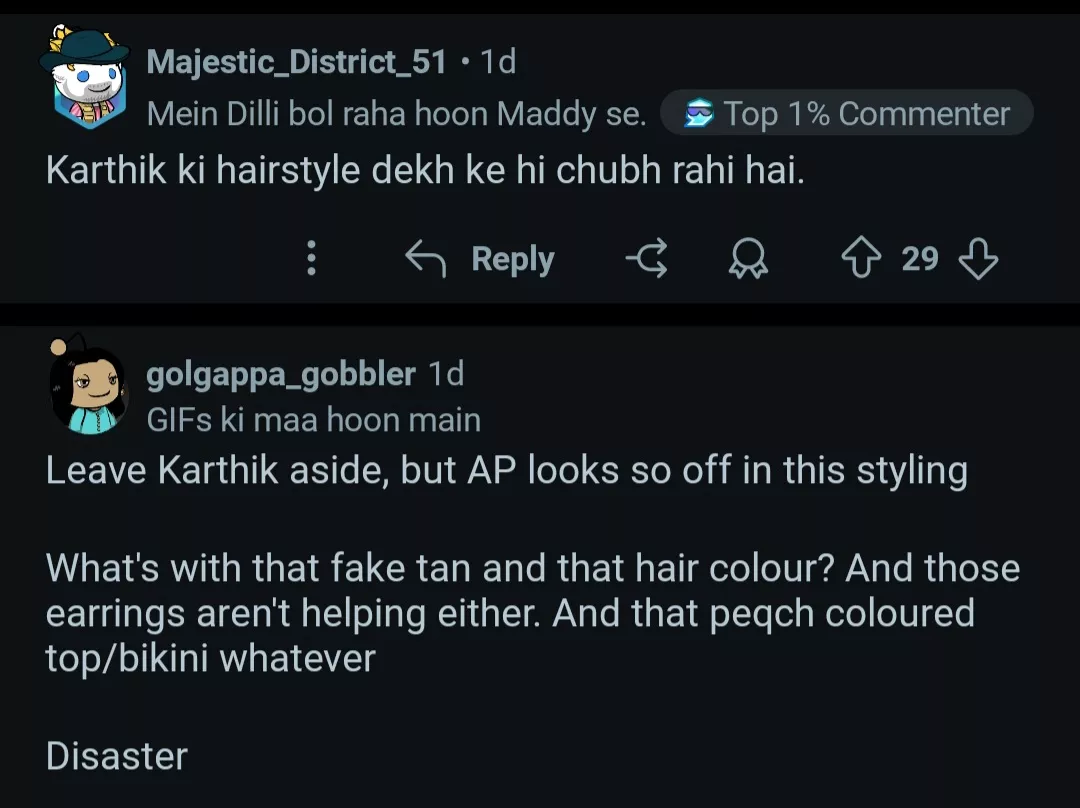This screenshot has height=808, width=1080.
Task: Tap the 'Karthik ki hairstyle' comment text
Action: tap(425, 172)
